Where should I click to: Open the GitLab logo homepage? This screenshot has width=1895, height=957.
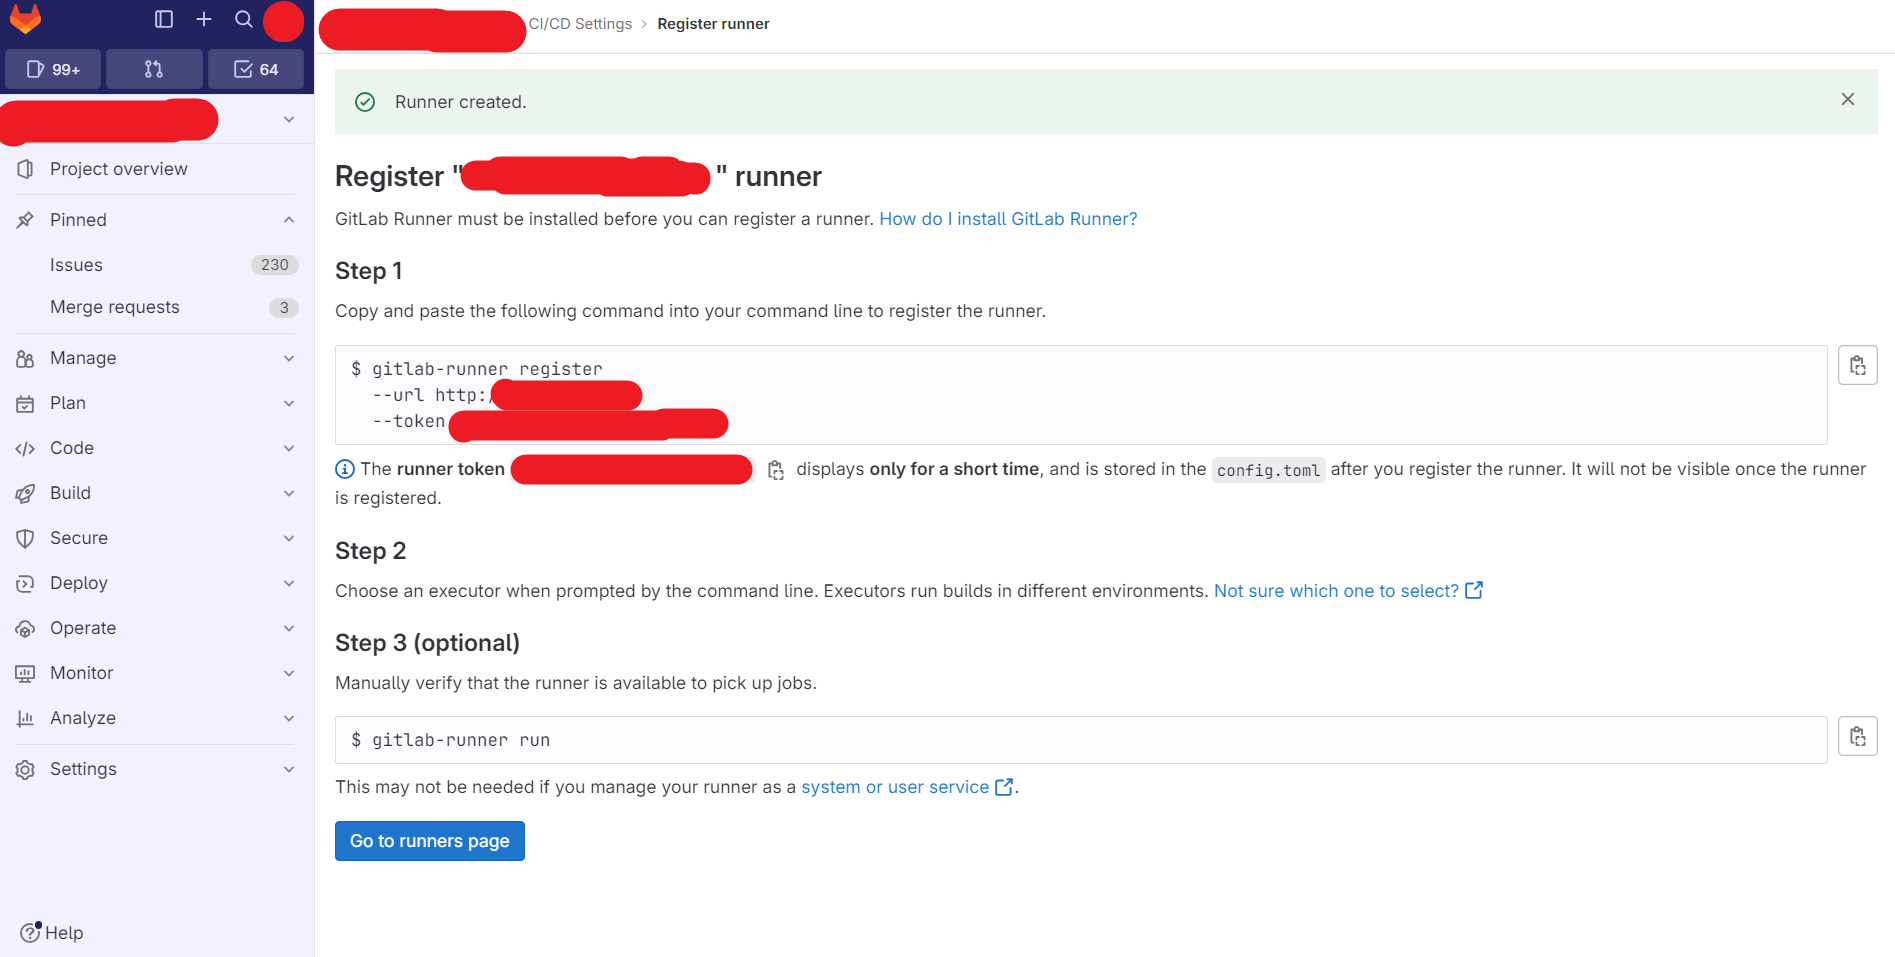[x=25, y=19]
